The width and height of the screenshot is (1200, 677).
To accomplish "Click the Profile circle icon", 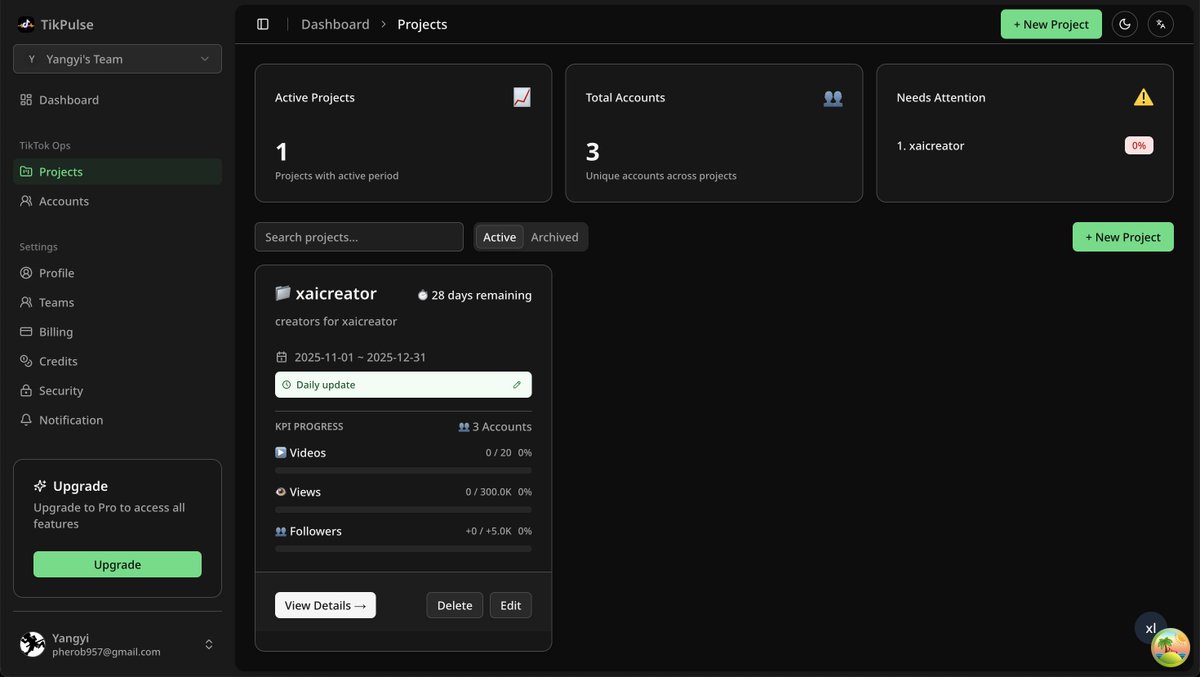I will (26, 273).
